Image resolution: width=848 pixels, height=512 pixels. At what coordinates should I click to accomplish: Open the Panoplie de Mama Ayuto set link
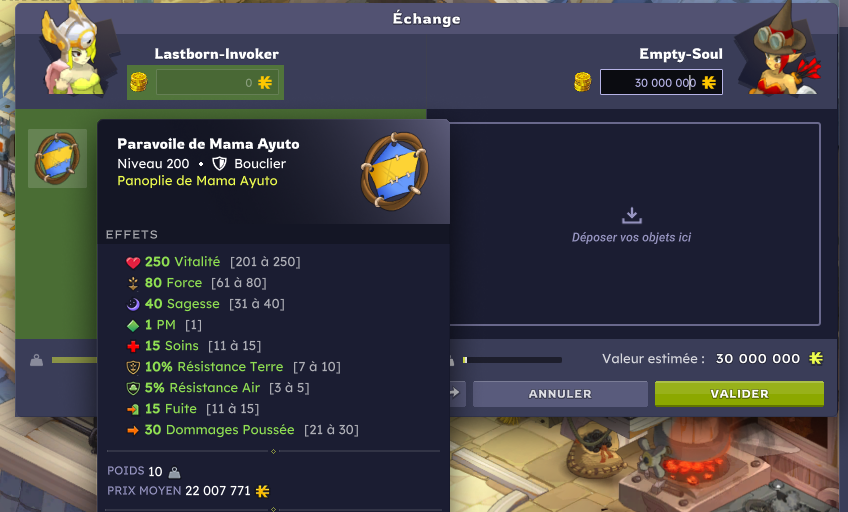[197, 181]
